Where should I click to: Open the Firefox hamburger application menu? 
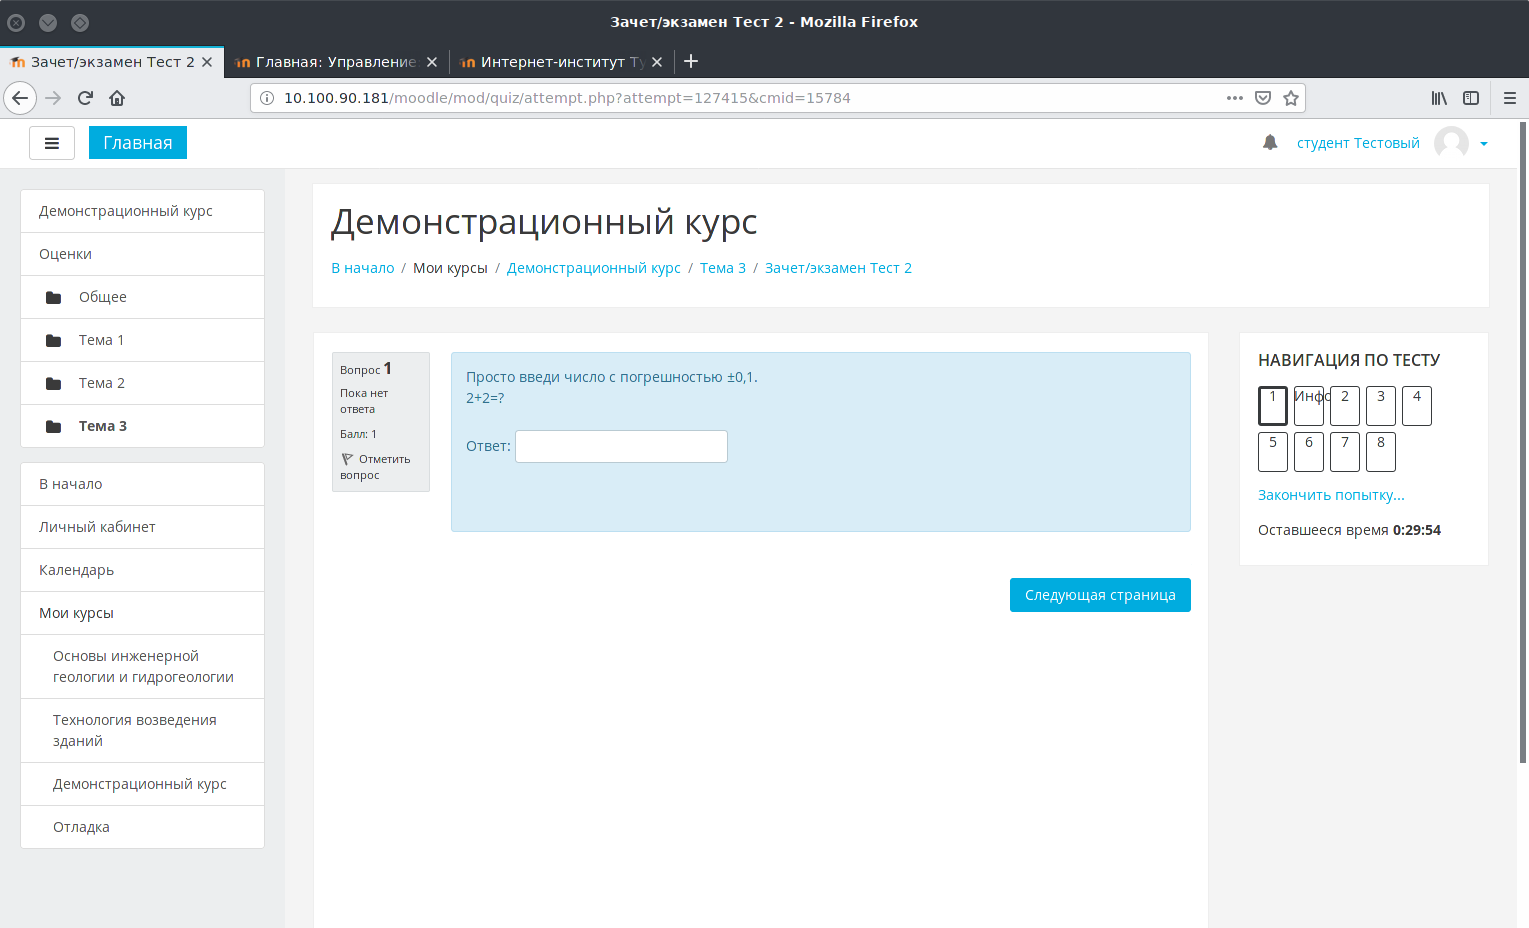[x=1510, y=98]
